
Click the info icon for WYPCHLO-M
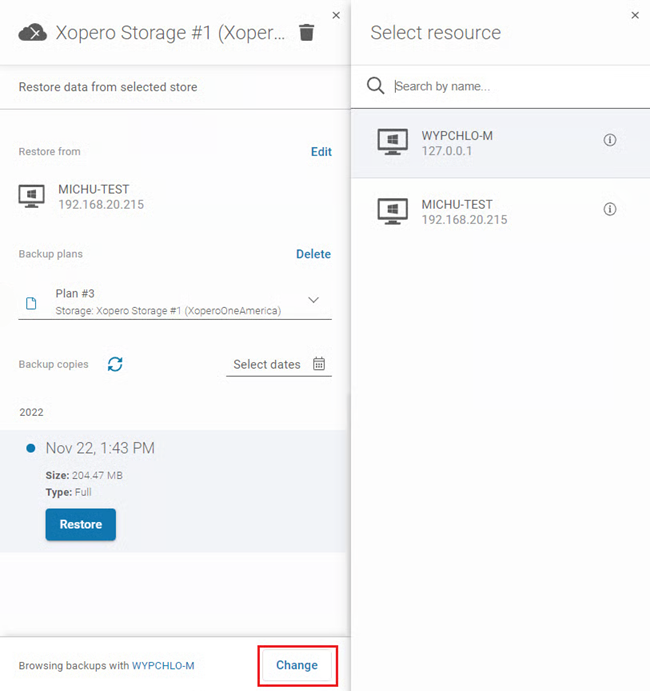(610, 140)
